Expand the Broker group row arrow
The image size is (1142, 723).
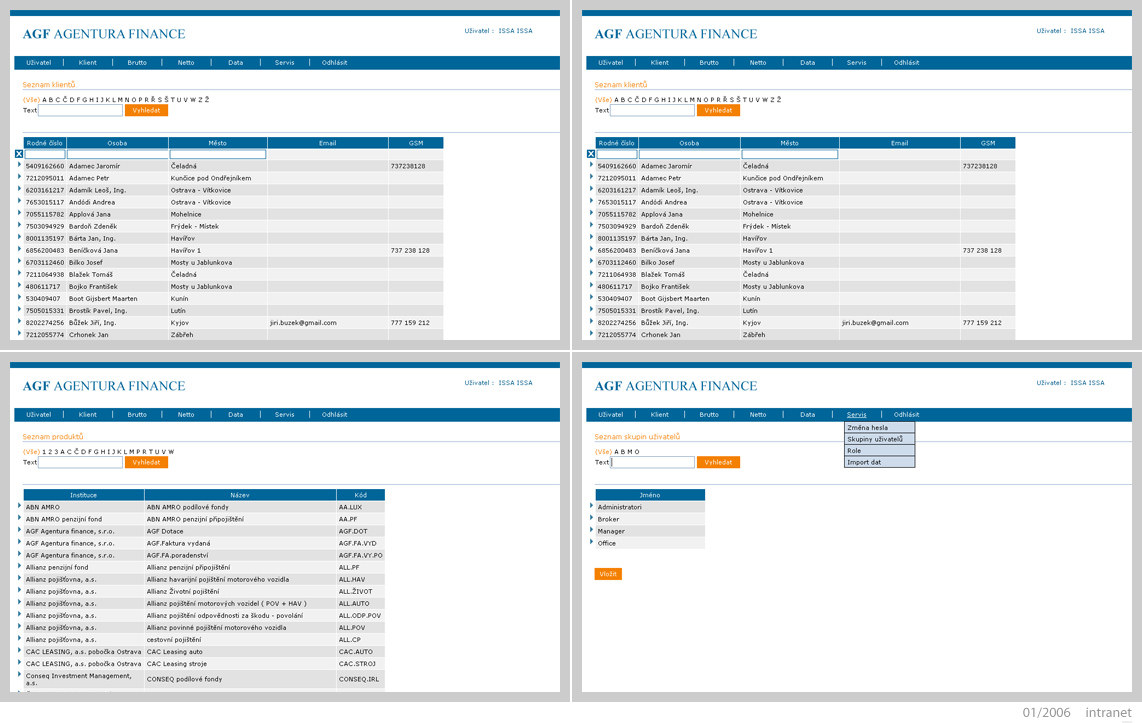point(591,518)
